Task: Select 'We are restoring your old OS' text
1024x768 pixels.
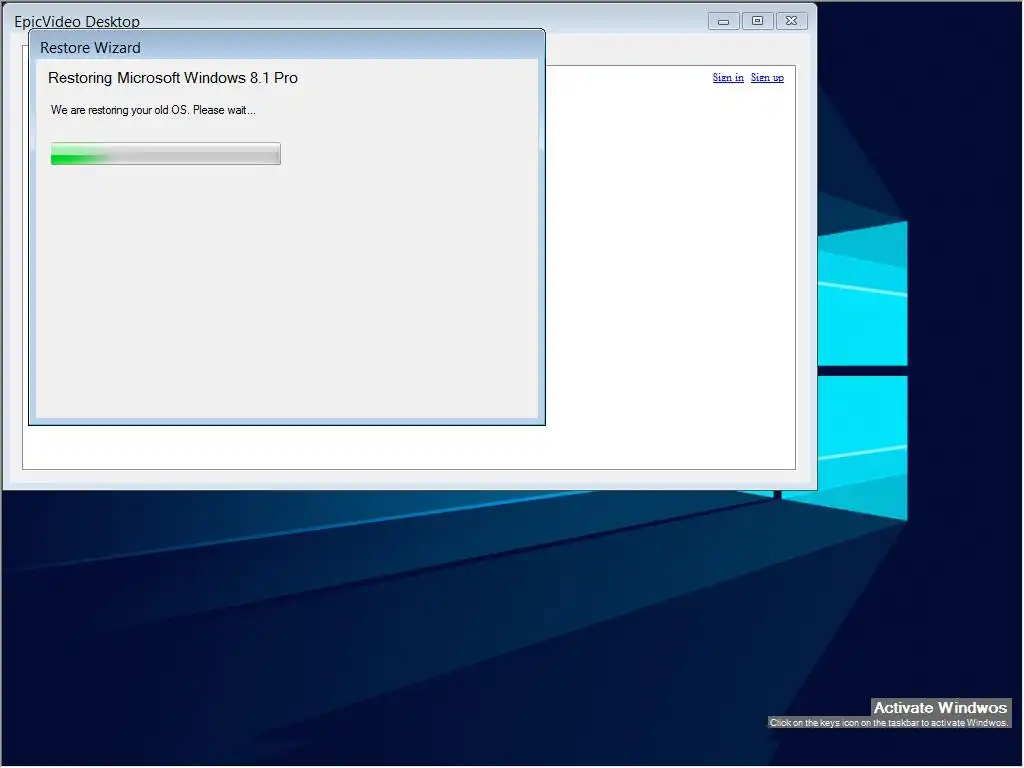Action: click(x=120, y=110)
